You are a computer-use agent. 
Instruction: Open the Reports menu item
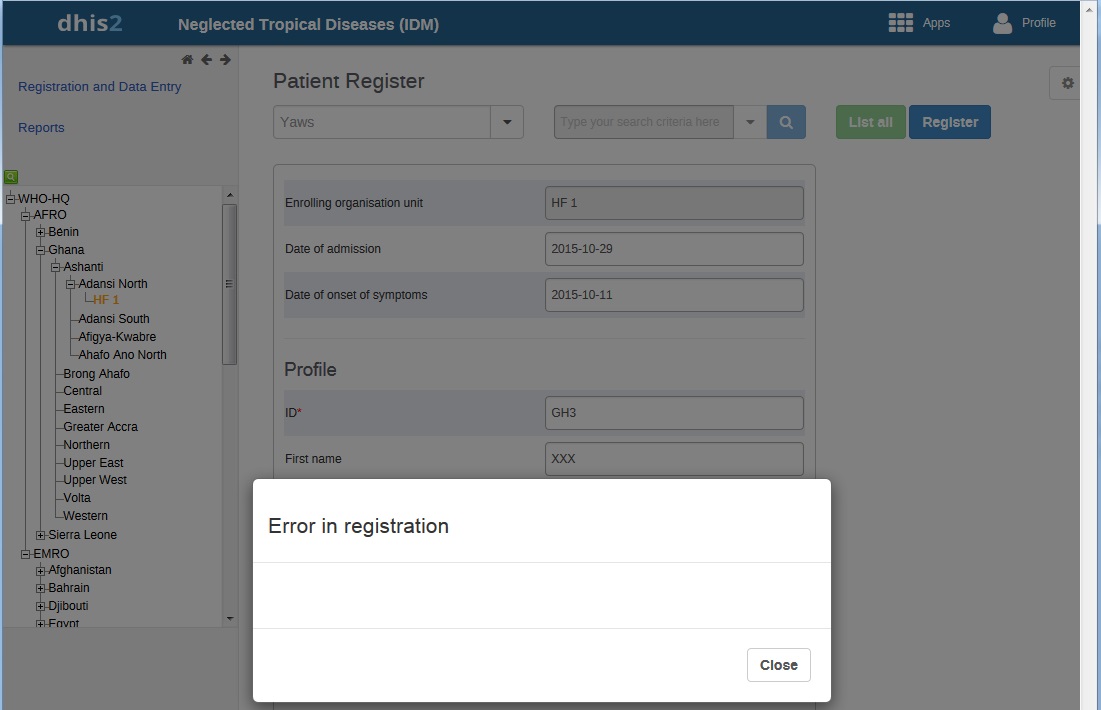coord(41,128)
